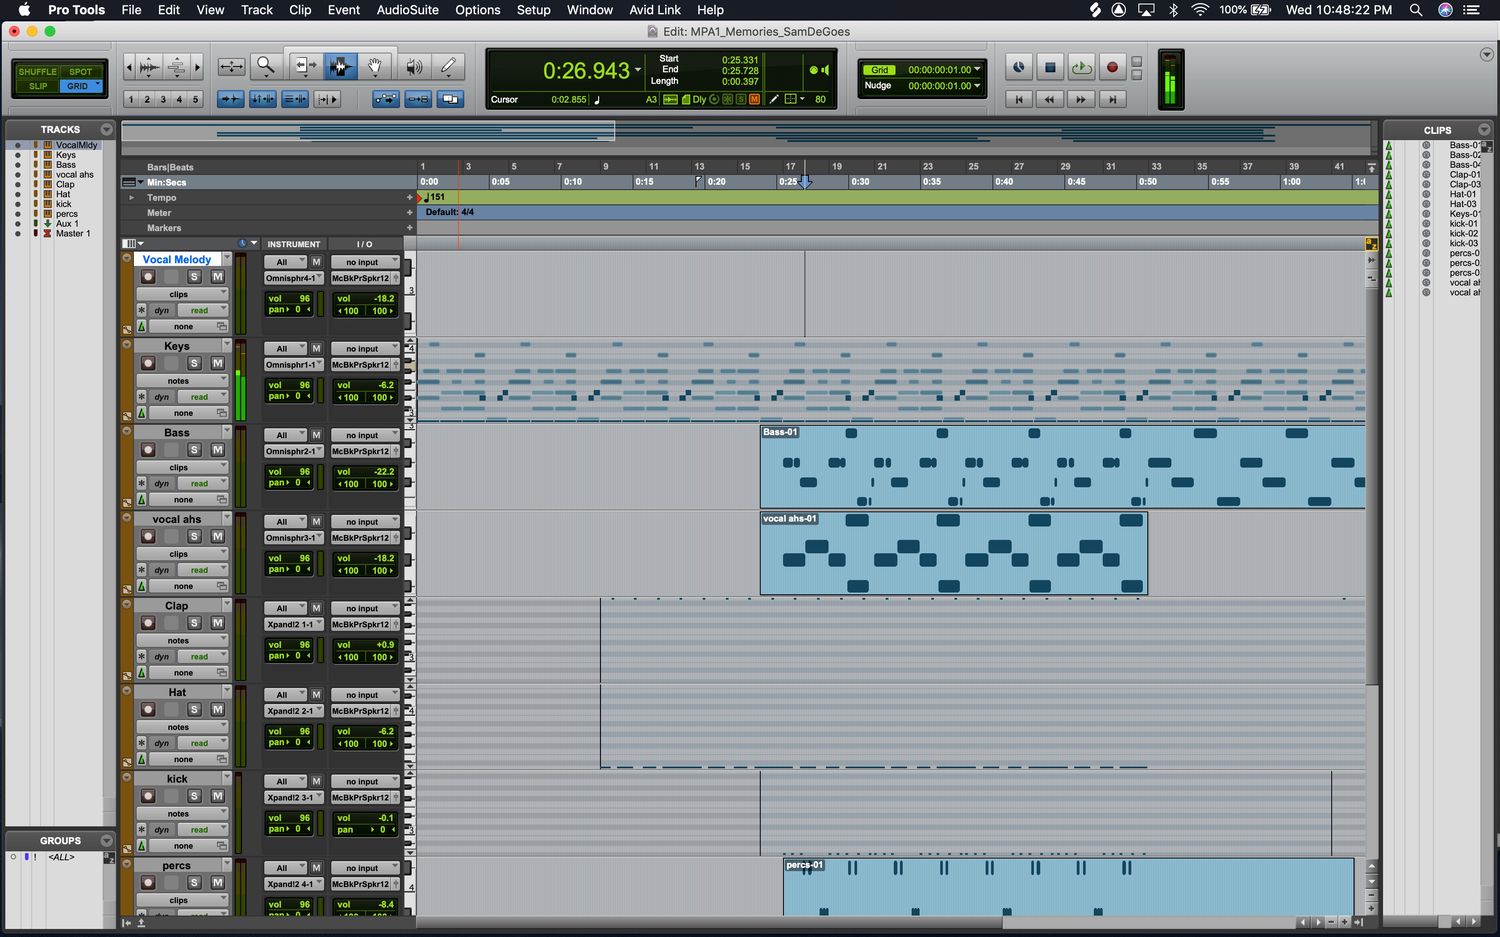Click the Master 1 track in Tracks list
This screenshot has height=937, width=1500.
point(72,233)
